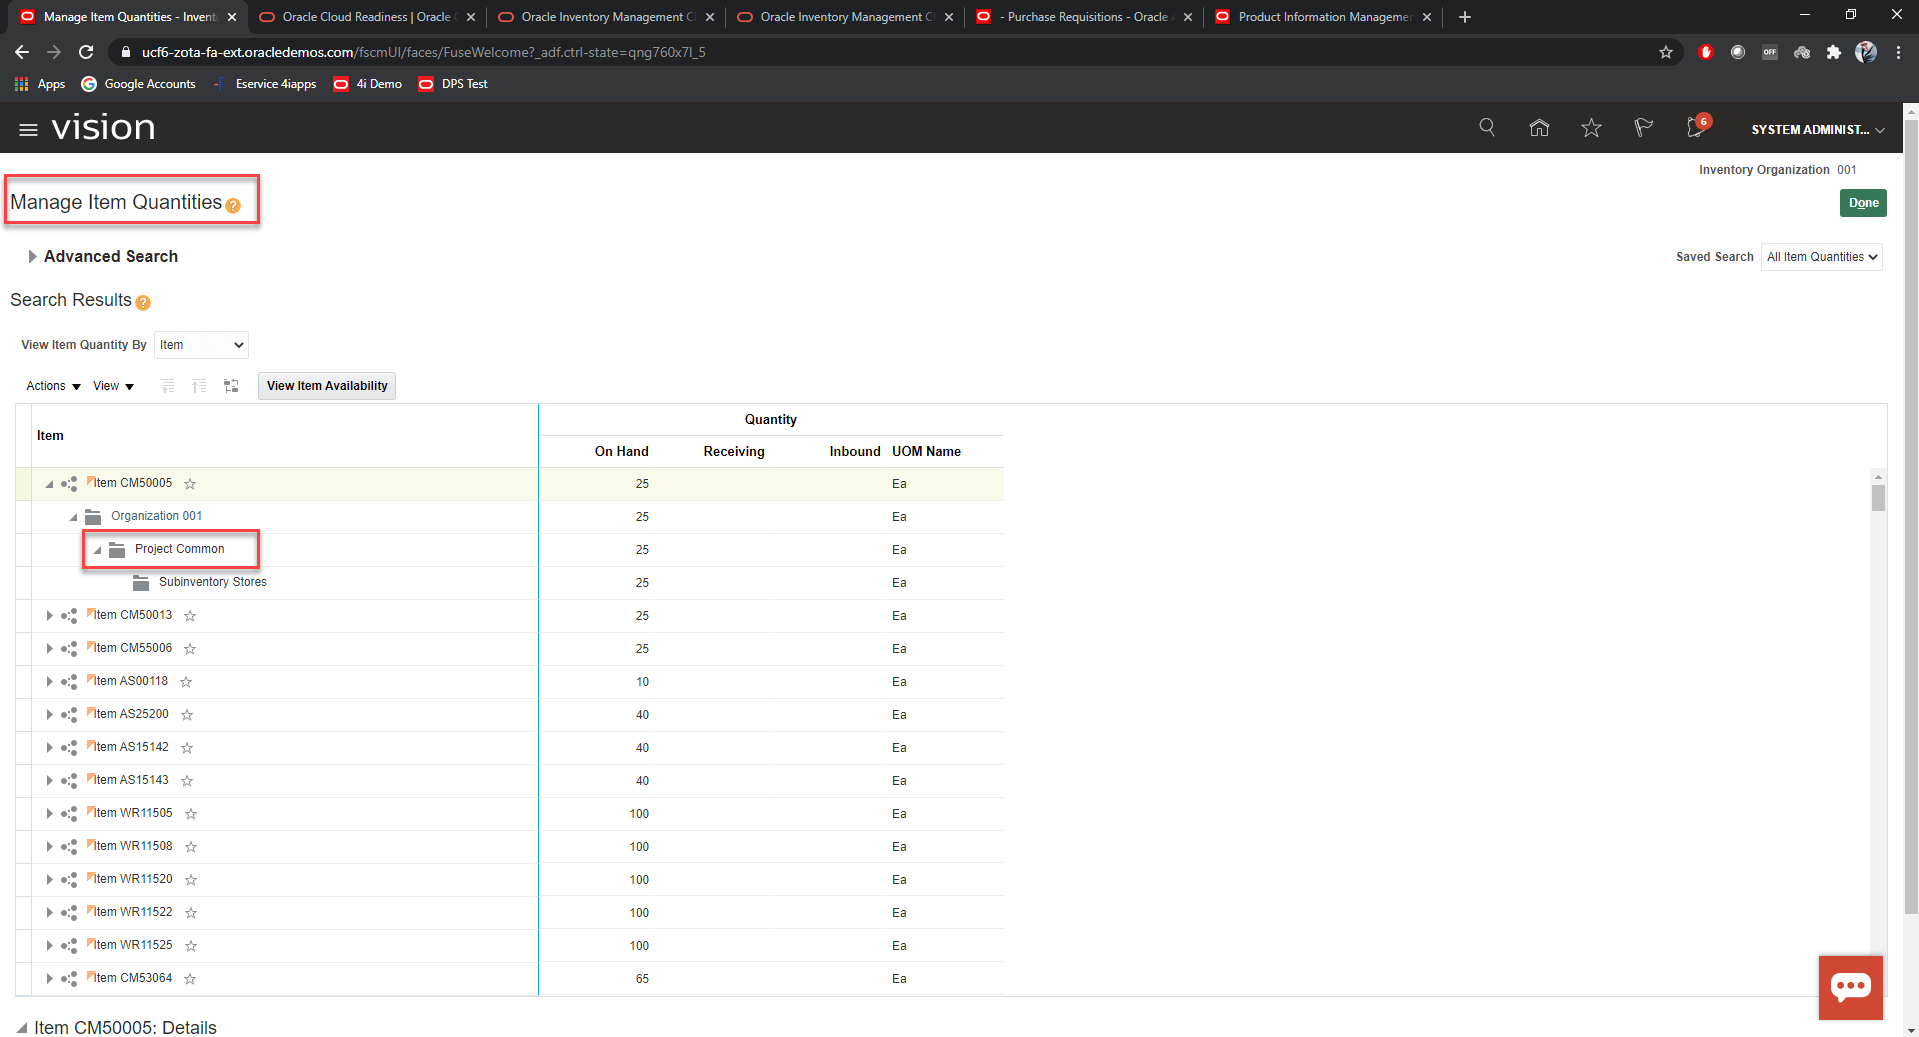Click help icon next to Manage Item Quantities
This screenshot has width=1919, height=1037.
[233, 206]
